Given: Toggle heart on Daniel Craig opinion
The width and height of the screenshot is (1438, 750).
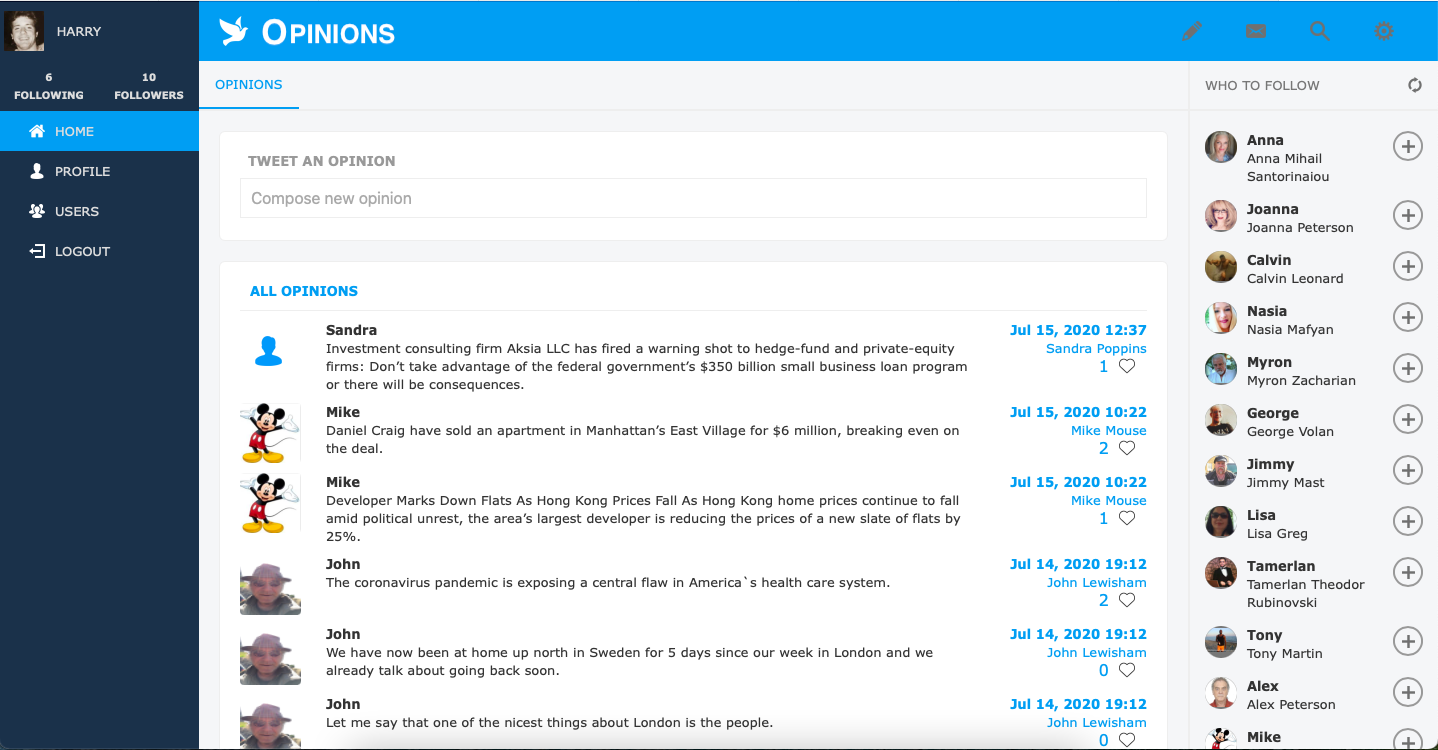Looking at the screenshot, I should [x=1127, y=448].
